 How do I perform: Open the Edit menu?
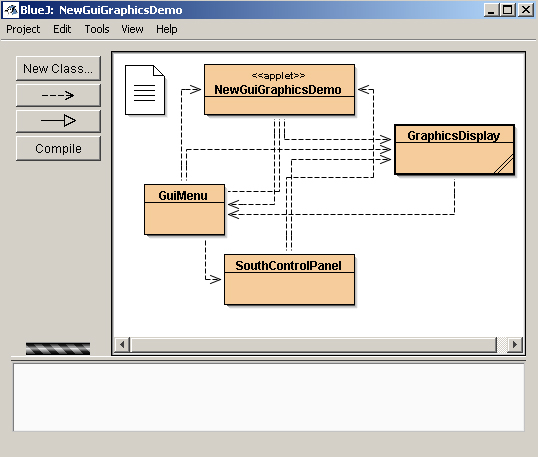pos(62,29)
